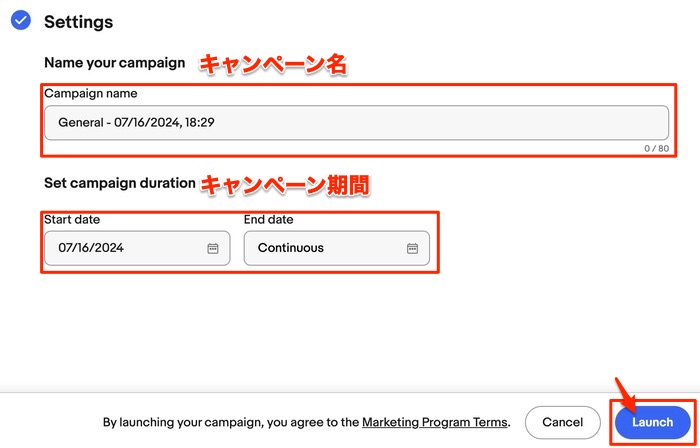Open the End date Continuous field

pyautogui.click(x=325, y=248)
